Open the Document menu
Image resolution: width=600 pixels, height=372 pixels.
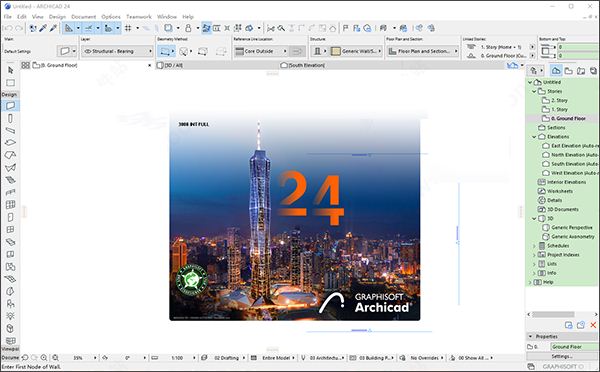pyautogui.click(x=83, y=17)
